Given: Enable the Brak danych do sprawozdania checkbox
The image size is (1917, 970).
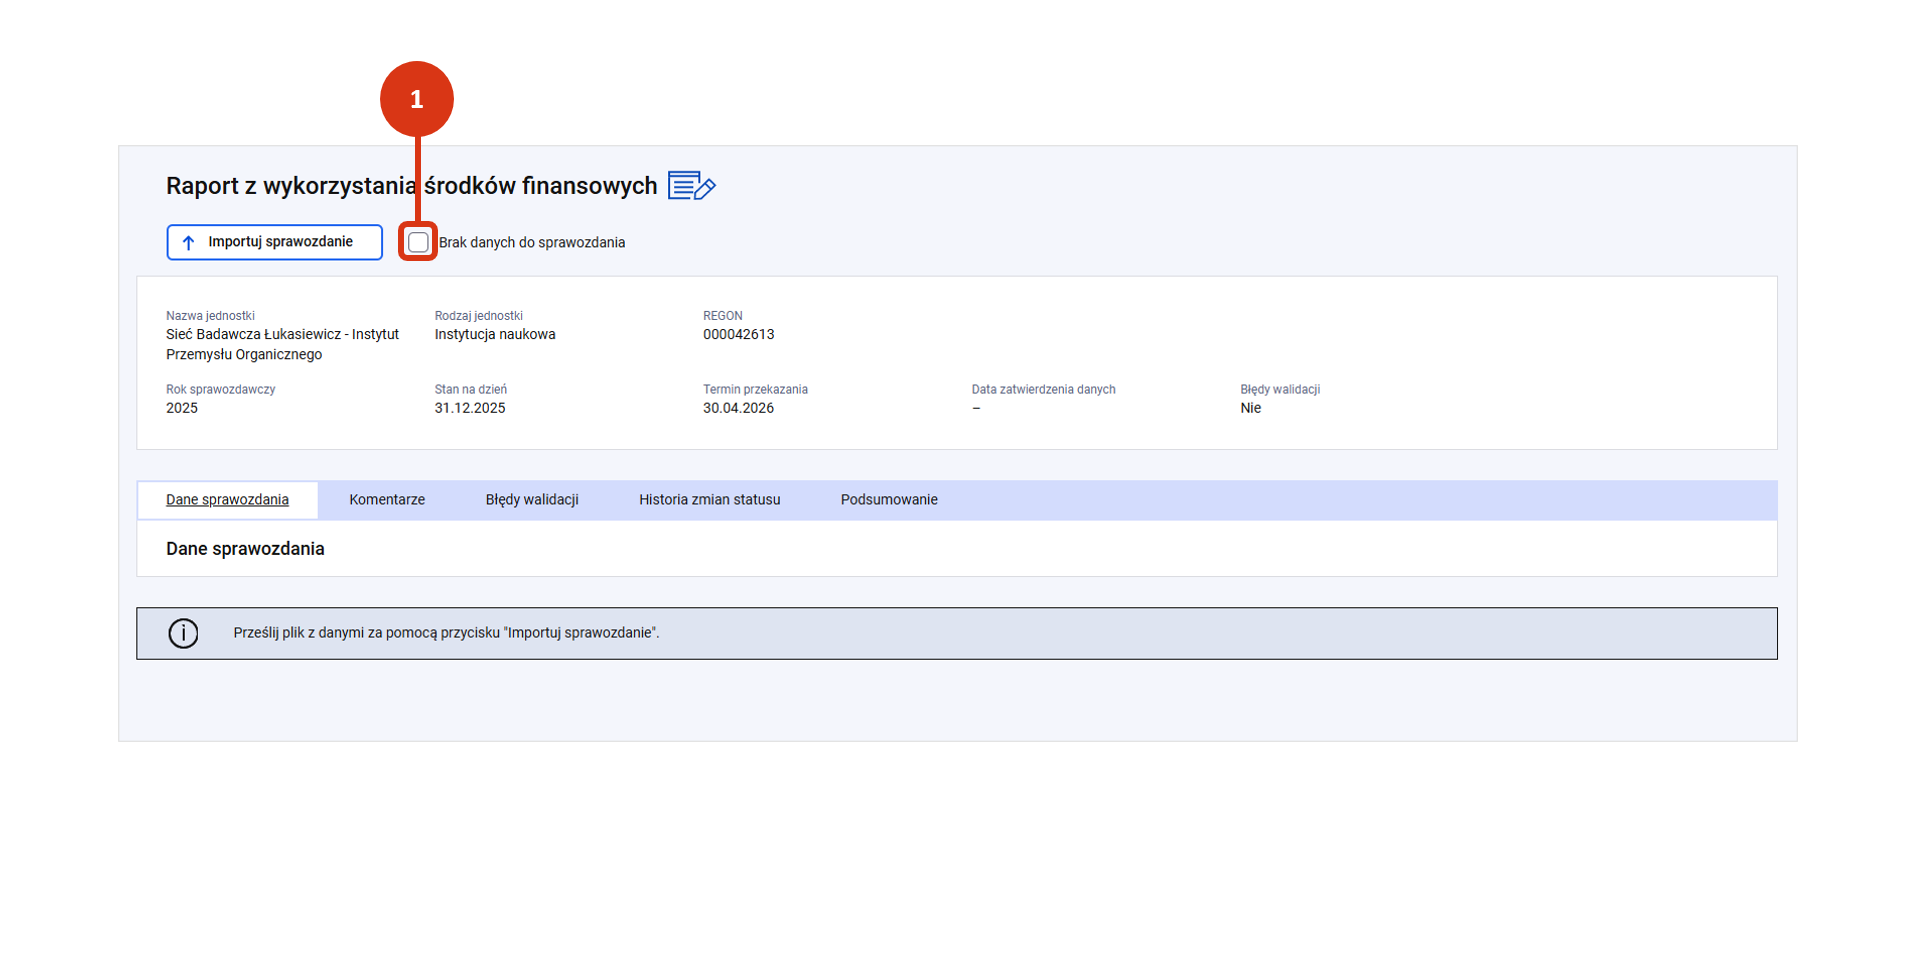Looking at the screenshot, I should point(418,243).
